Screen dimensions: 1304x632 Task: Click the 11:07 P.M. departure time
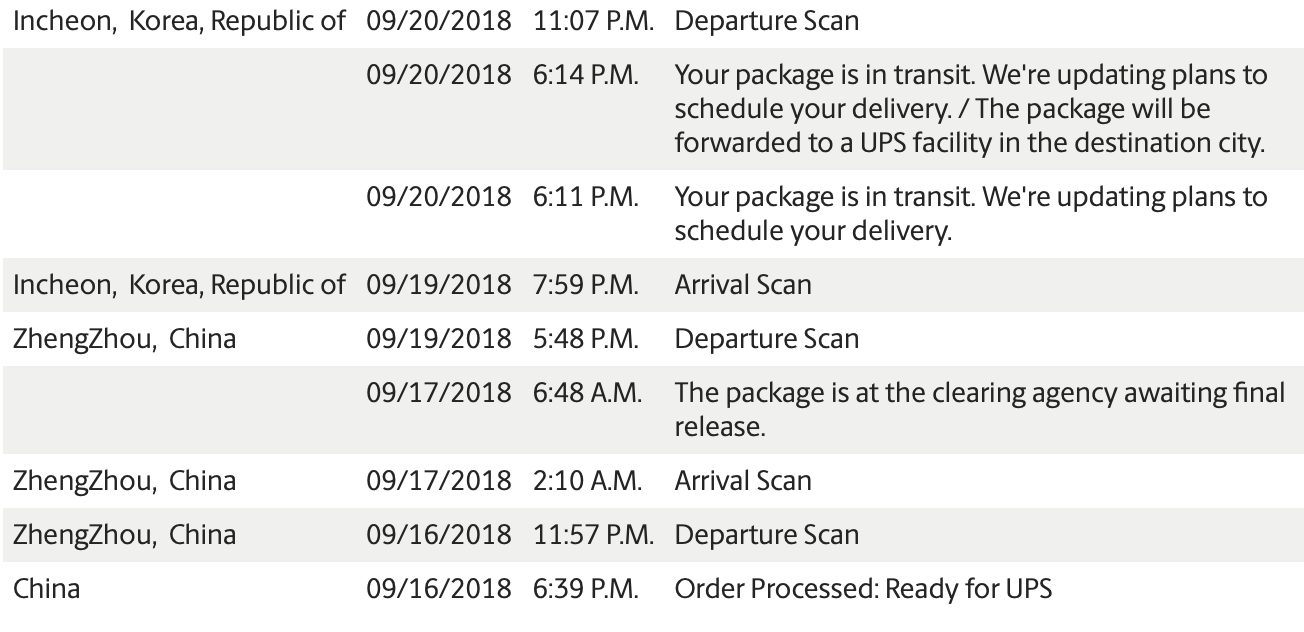594,21
